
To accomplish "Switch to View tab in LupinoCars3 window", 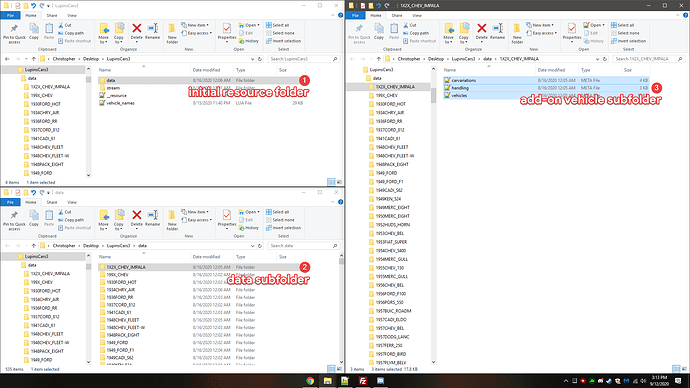I will click(72, 15).
